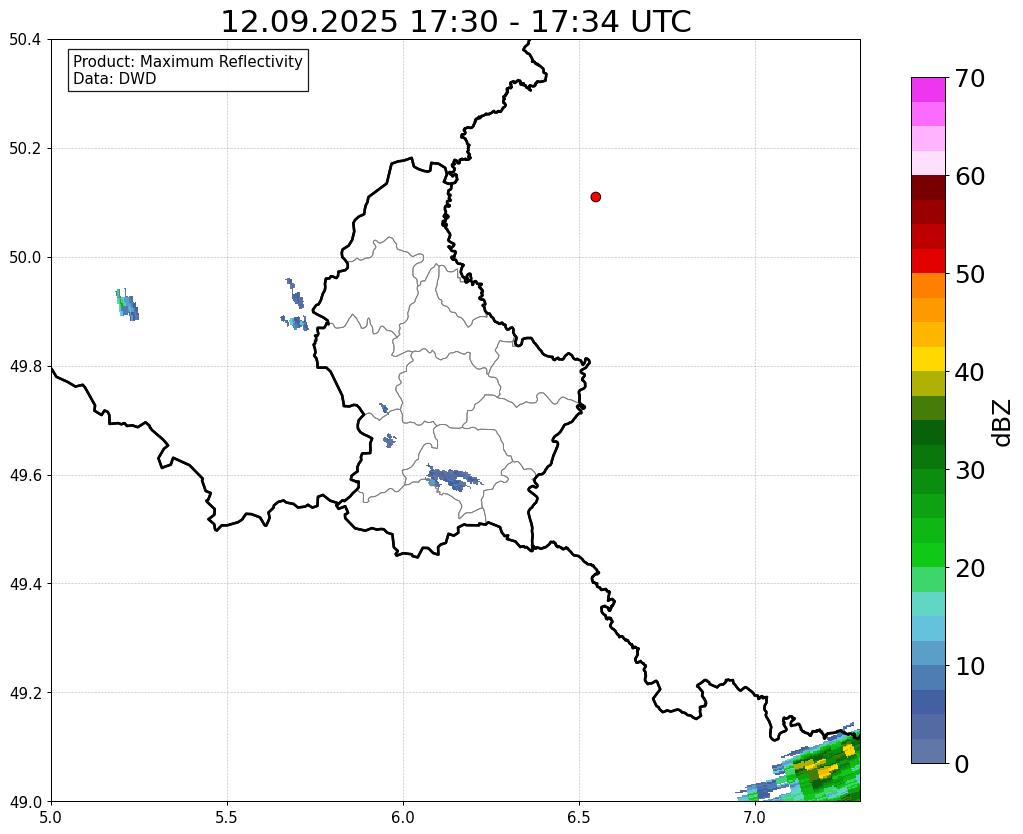Click the latitude axis label 49.4
The height and width of the screenshot is (834, 1023).
[x=25, y=584]
